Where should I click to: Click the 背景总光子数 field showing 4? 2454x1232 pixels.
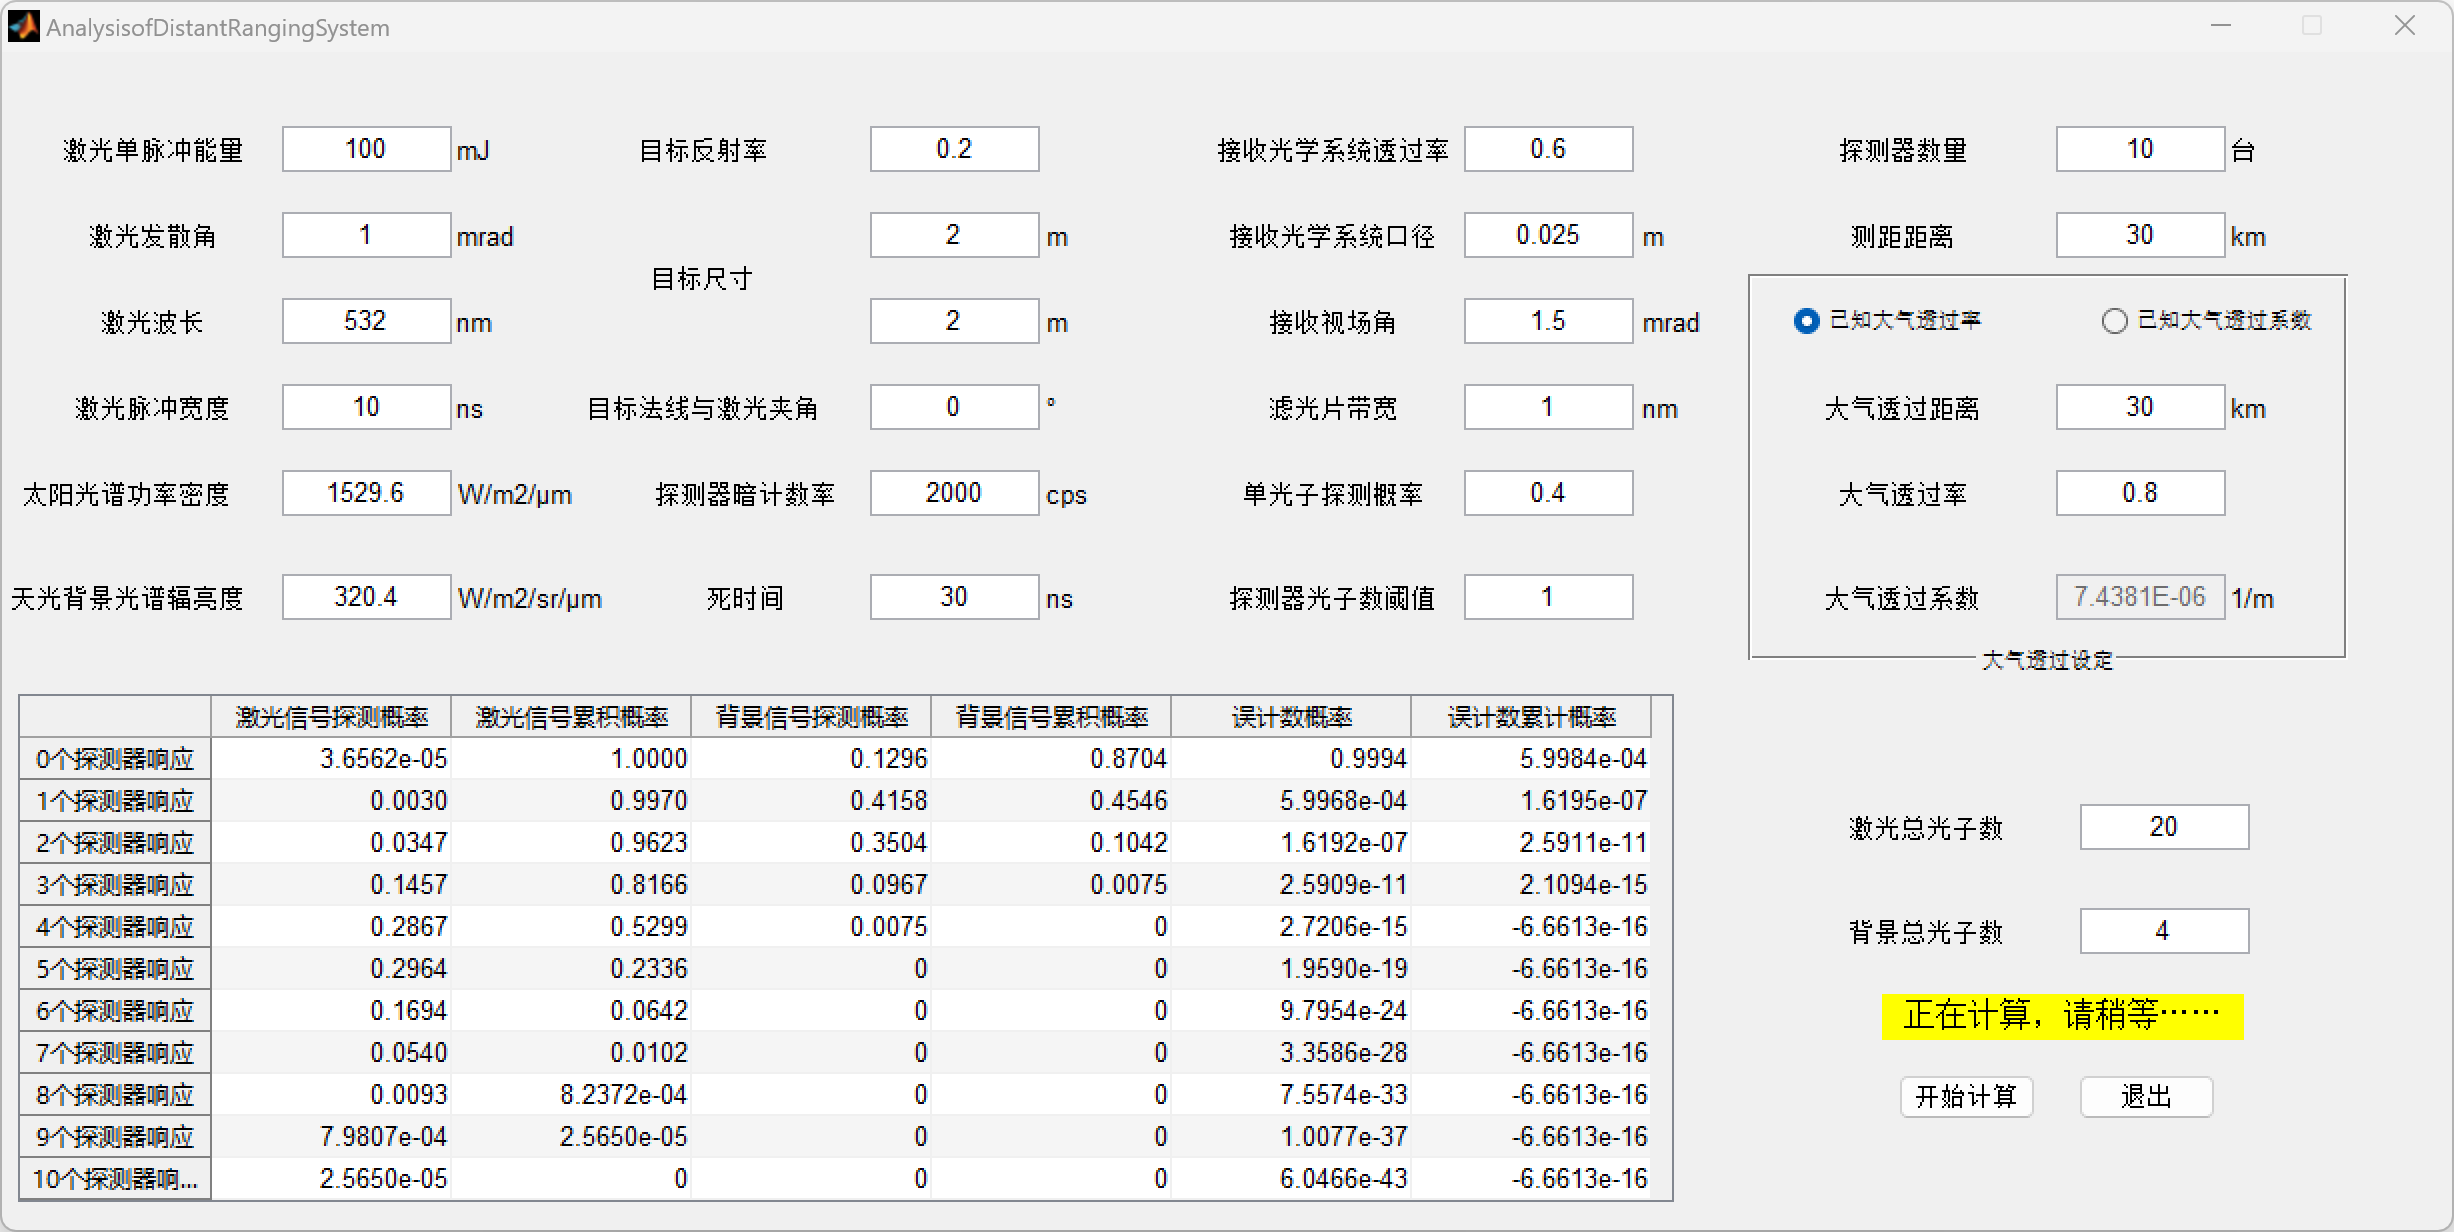point(2164,931)
